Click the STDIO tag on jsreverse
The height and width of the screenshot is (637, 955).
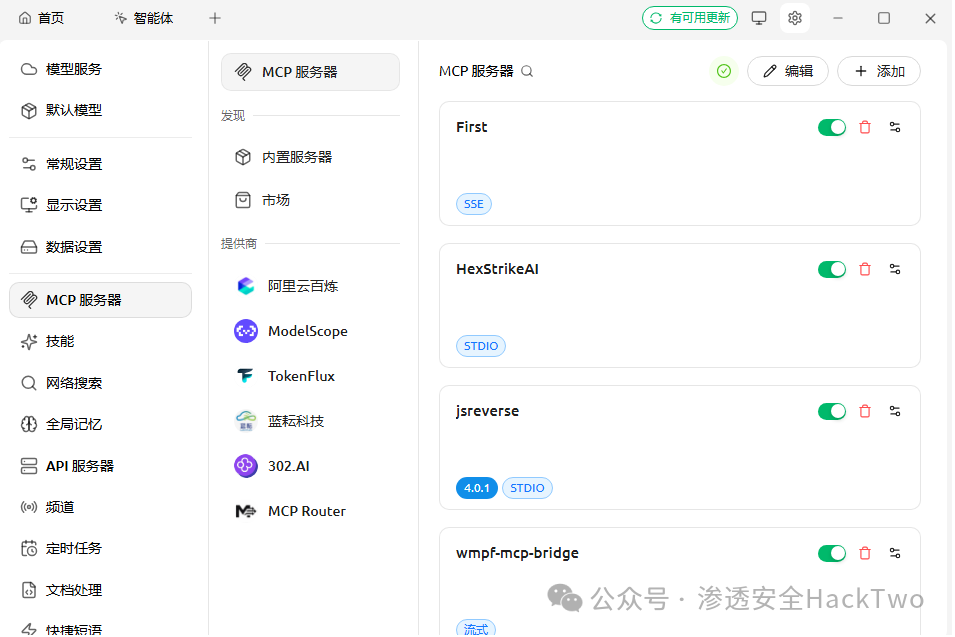(527, 488)
